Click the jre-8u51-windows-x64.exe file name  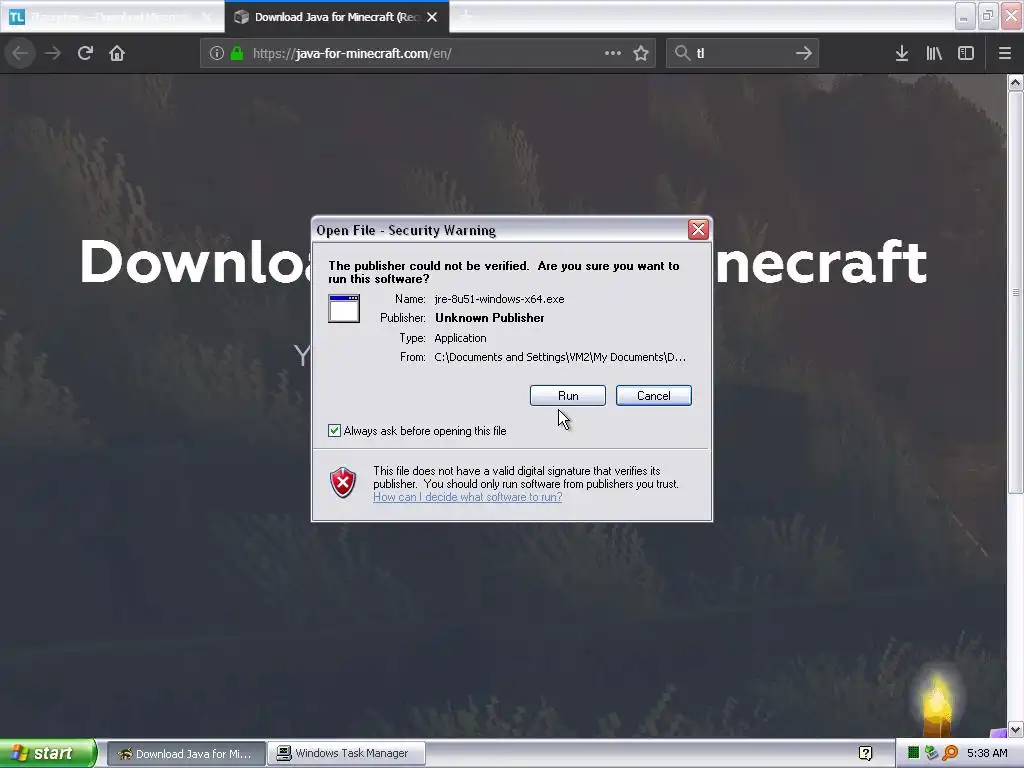500,299
